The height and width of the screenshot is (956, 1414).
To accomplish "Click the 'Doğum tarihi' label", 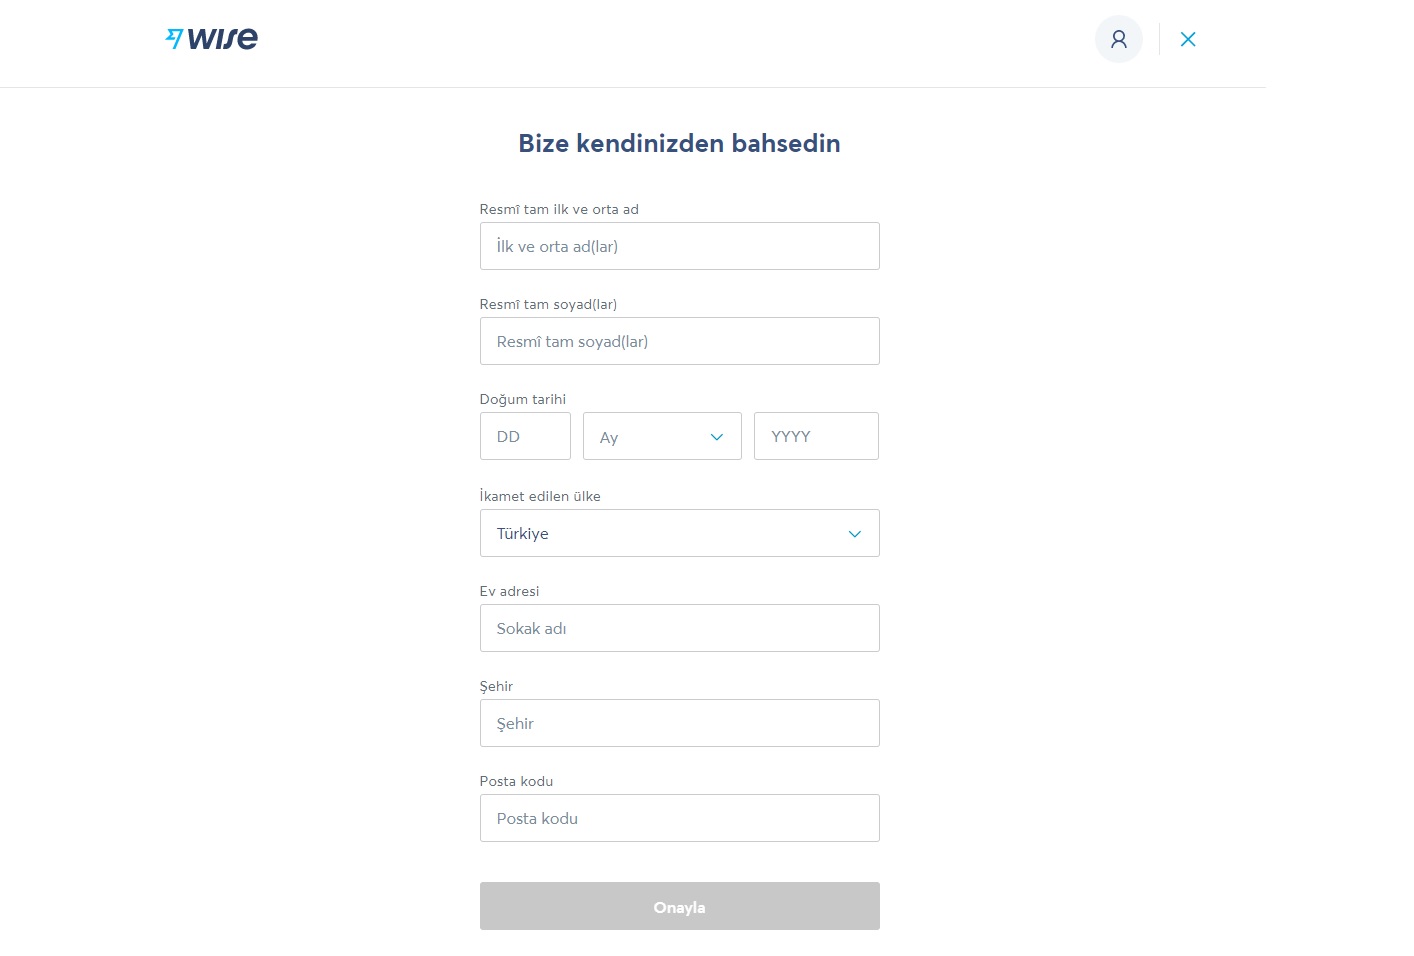I will click(x=522, y=399).
